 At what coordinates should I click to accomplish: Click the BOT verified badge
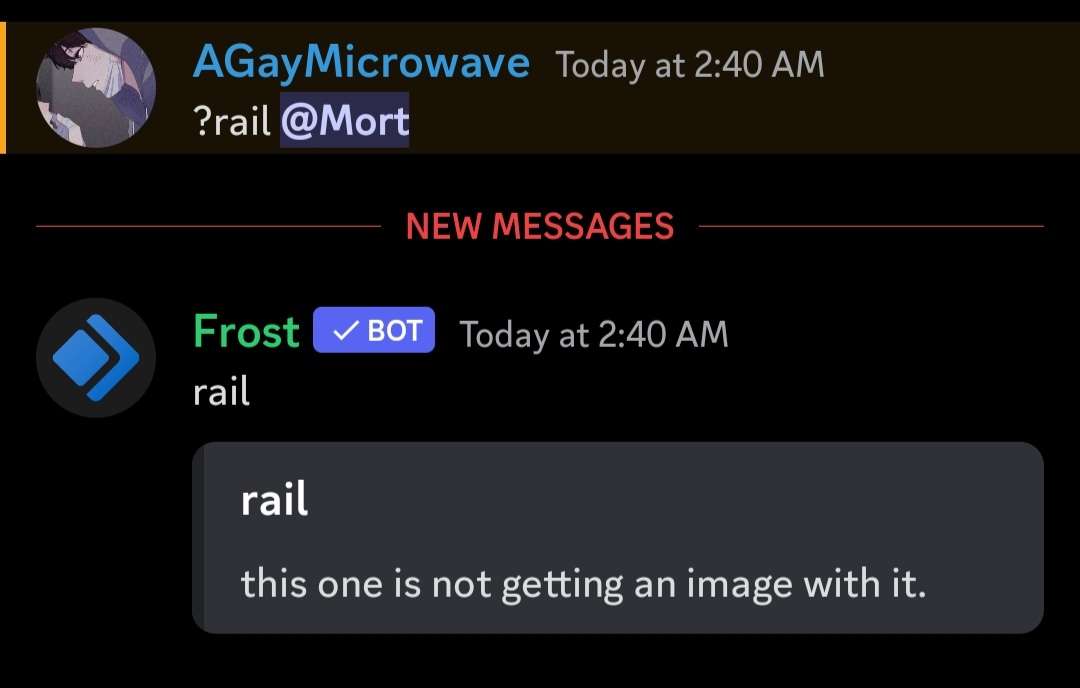374,331
